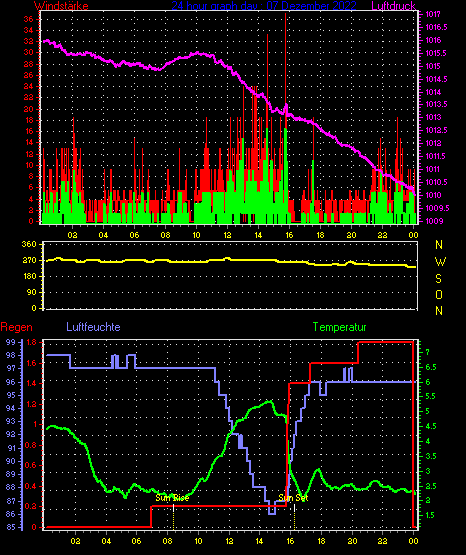Click the S compass direction label
466x555 pixels.
(x=438, y=279)
